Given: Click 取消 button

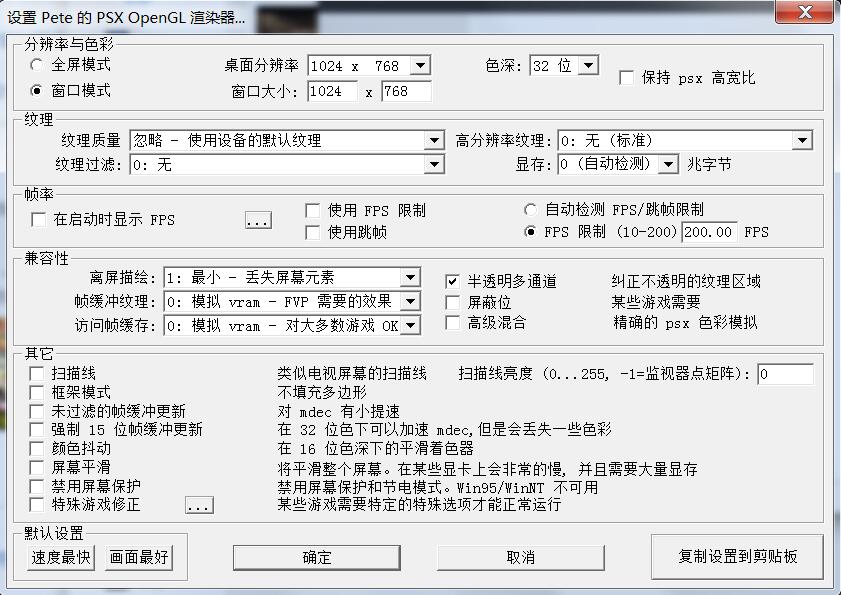Looking at the screenshot, I should (521, 558).
